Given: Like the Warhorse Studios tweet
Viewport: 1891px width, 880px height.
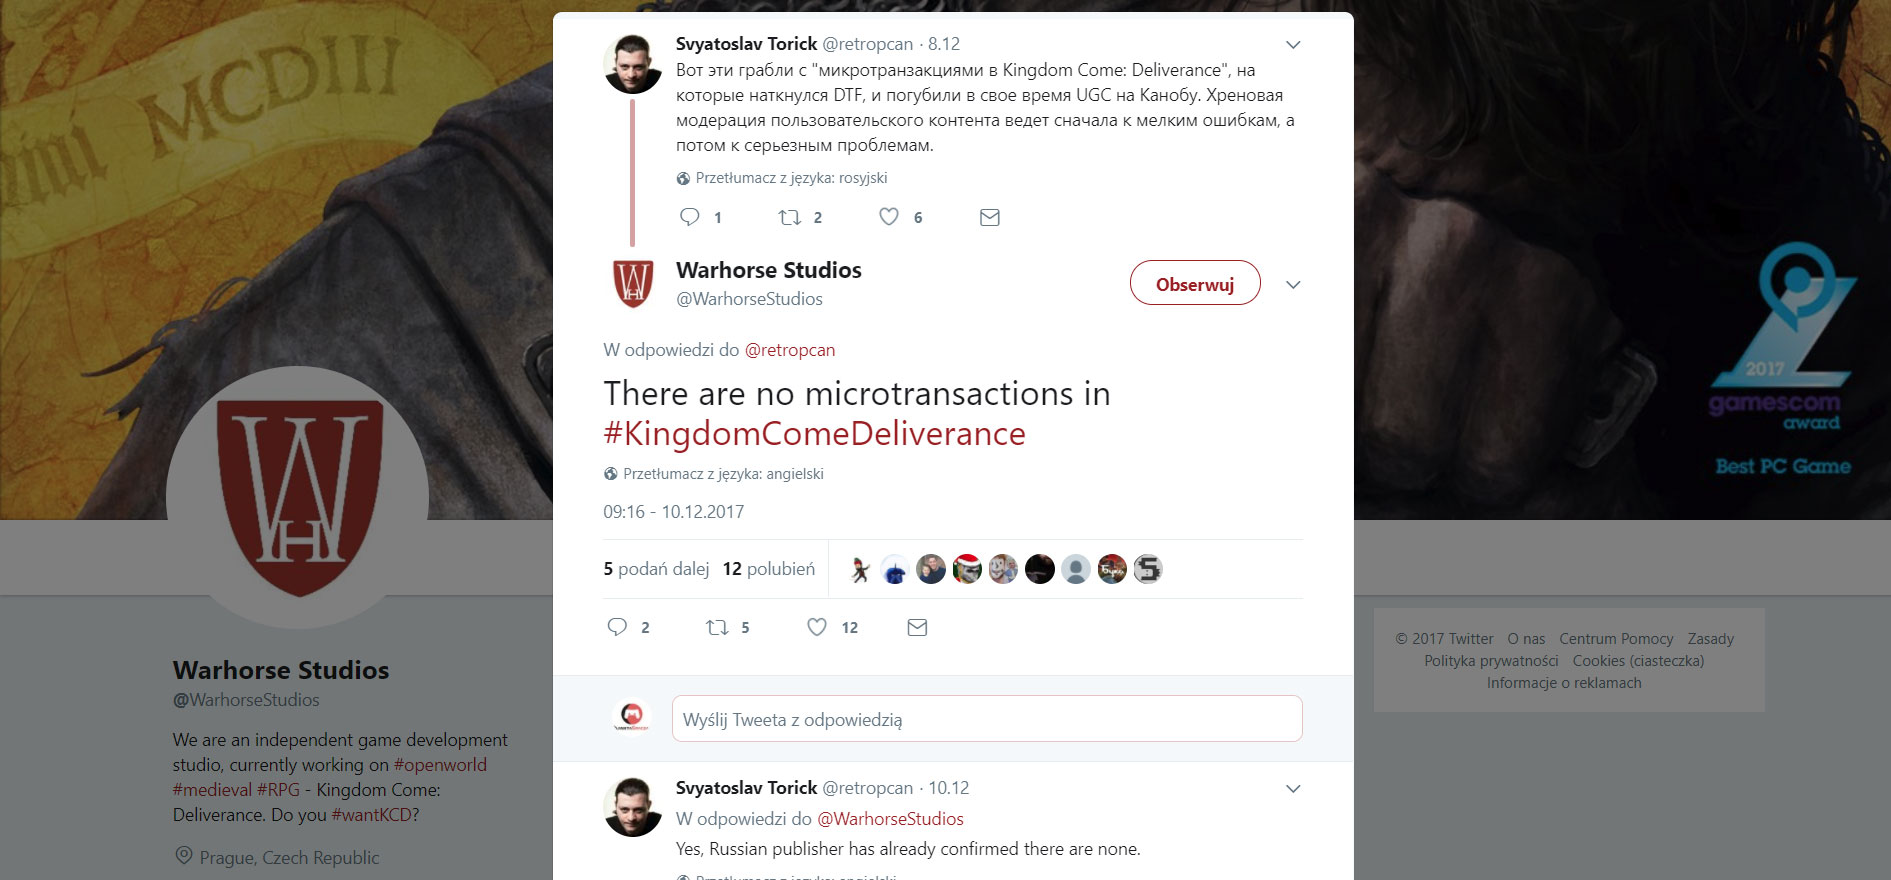Looking at the screenshot, I should point(817,627).
